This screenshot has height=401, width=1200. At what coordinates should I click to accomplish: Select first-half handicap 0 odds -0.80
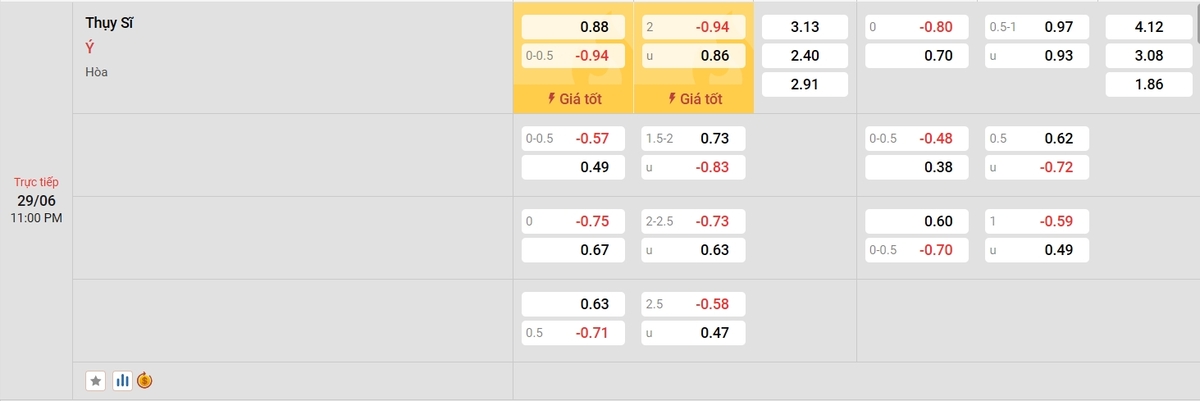click(x=916, y=27)
